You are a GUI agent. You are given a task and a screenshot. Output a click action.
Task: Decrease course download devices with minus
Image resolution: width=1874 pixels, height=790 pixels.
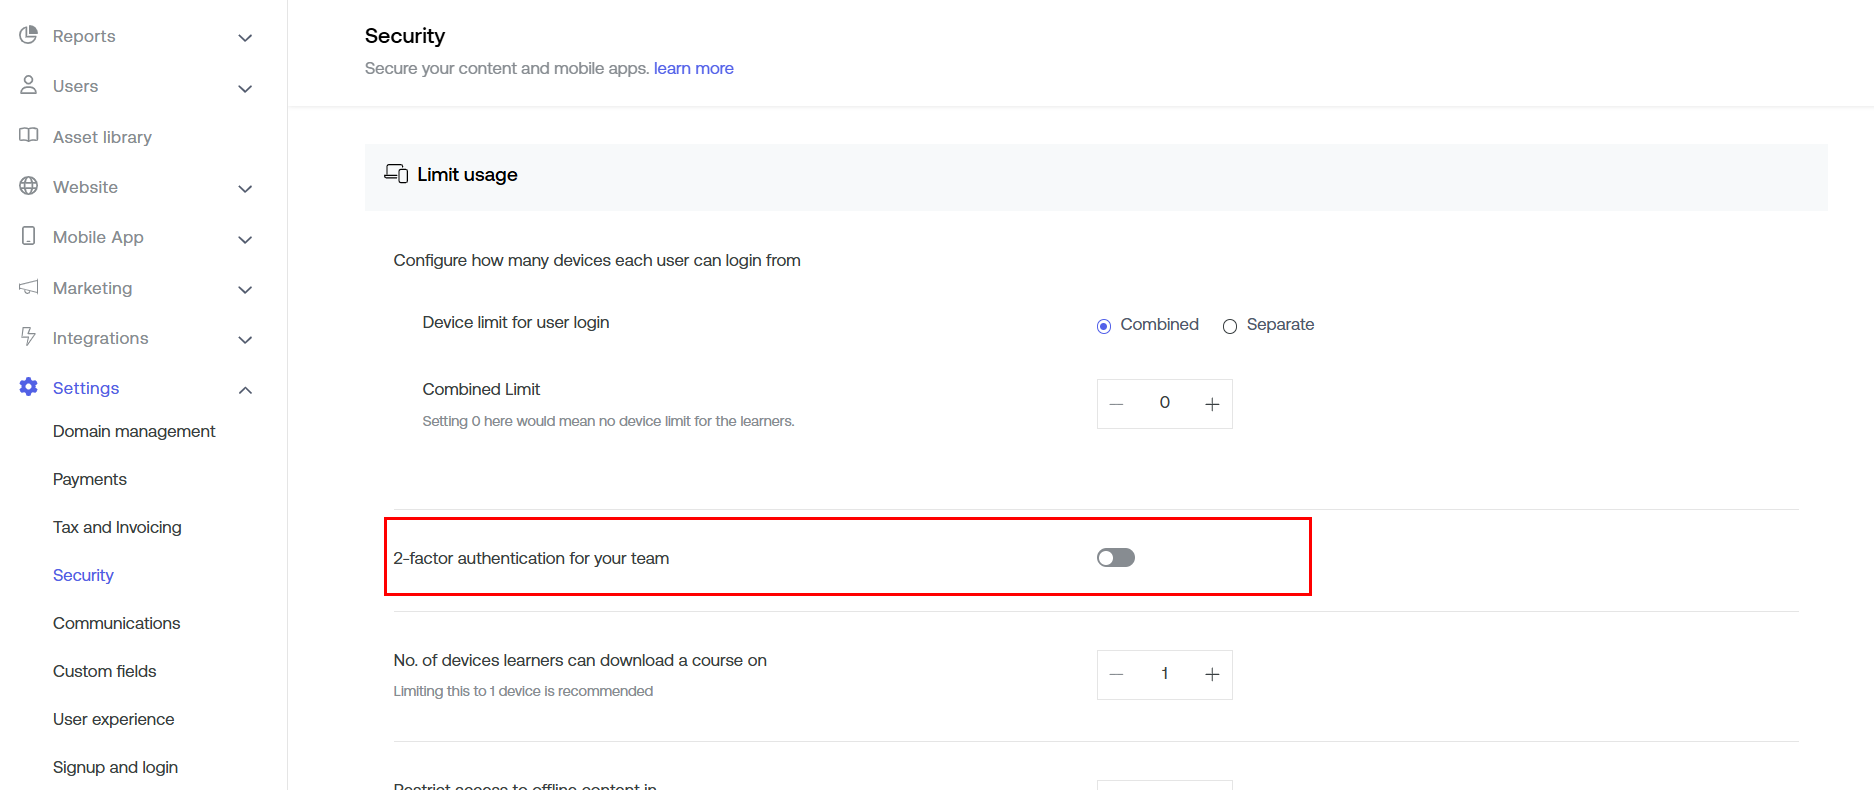coord(1117,675)
